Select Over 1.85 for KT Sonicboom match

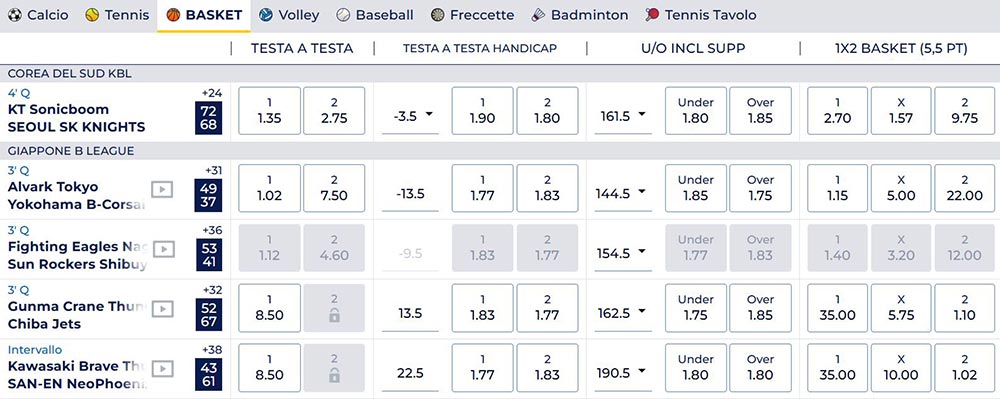point(760,111)
